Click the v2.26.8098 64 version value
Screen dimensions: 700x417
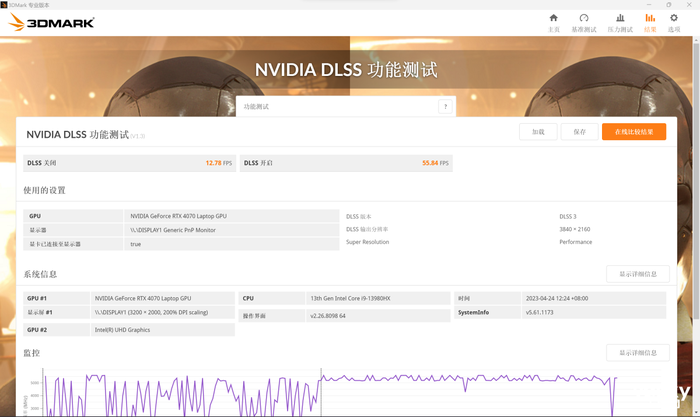pyautogui.click(x=378, y=316)
